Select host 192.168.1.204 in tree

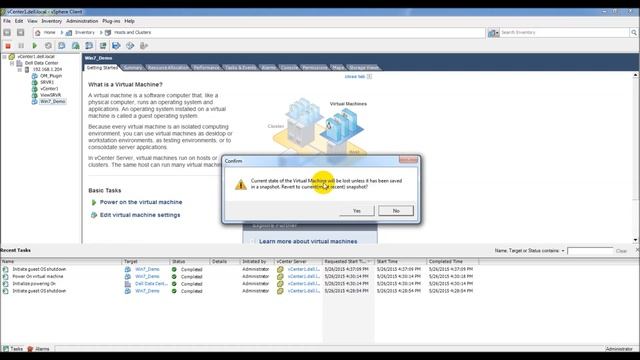tap(47, 69)
